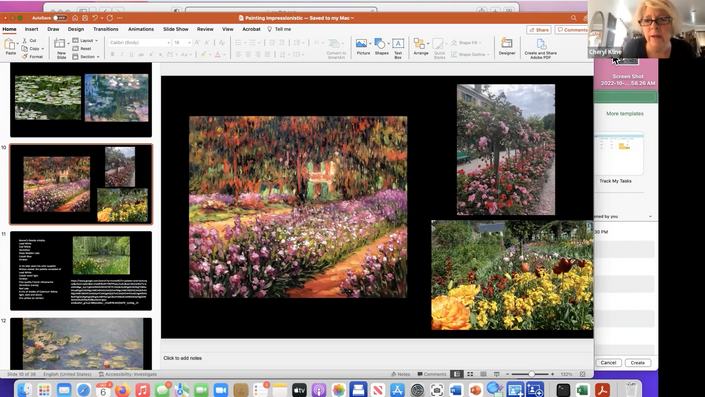
Task: Toggle Normal view in status bar
Action: [x=457, y=374]
